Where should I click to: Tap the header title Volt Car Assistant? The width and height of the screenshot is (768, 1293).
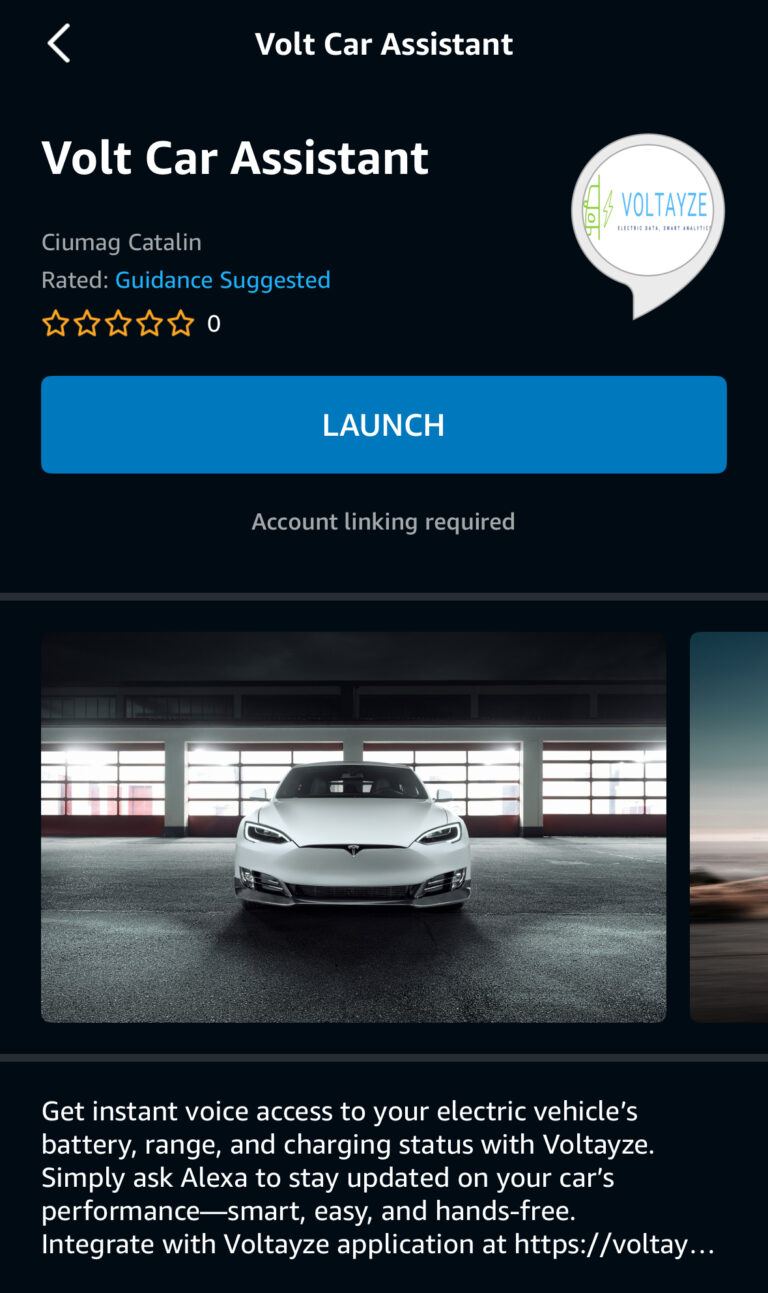coord(384,44)
